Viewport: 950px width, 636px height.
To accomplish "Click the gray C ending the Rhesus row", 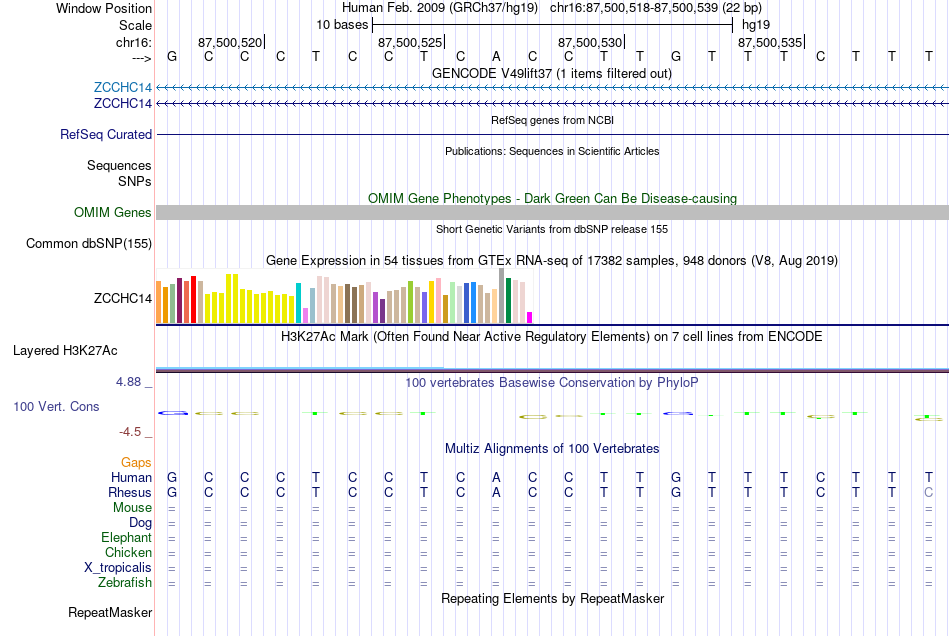I will [x=928, y=492].
